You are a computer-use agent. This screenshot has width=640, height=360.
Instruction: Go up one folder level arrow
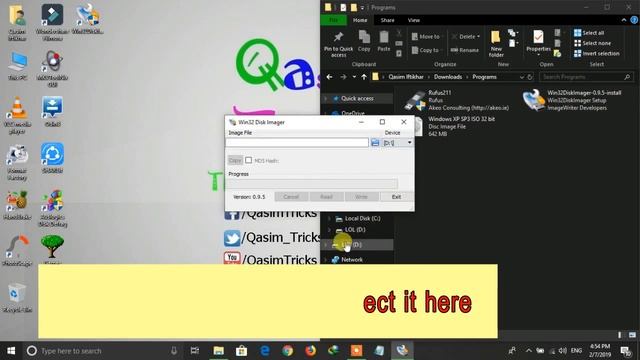[x=364, y=77]
